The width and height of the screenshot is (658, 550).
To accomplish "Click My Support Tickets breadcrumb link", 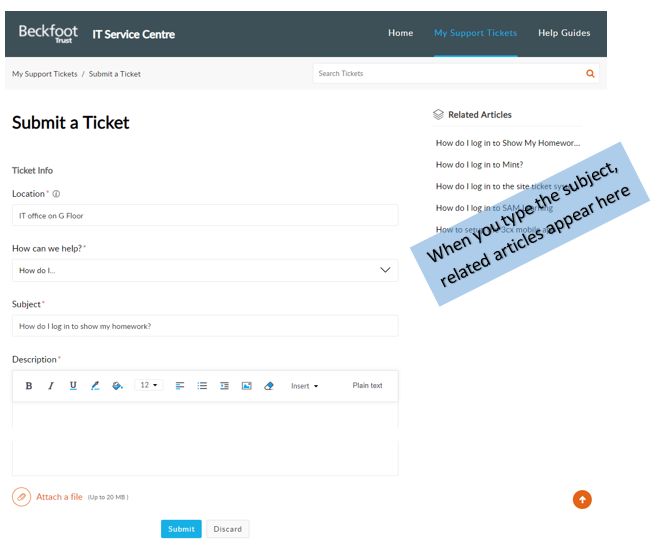I will coord(44,74).
